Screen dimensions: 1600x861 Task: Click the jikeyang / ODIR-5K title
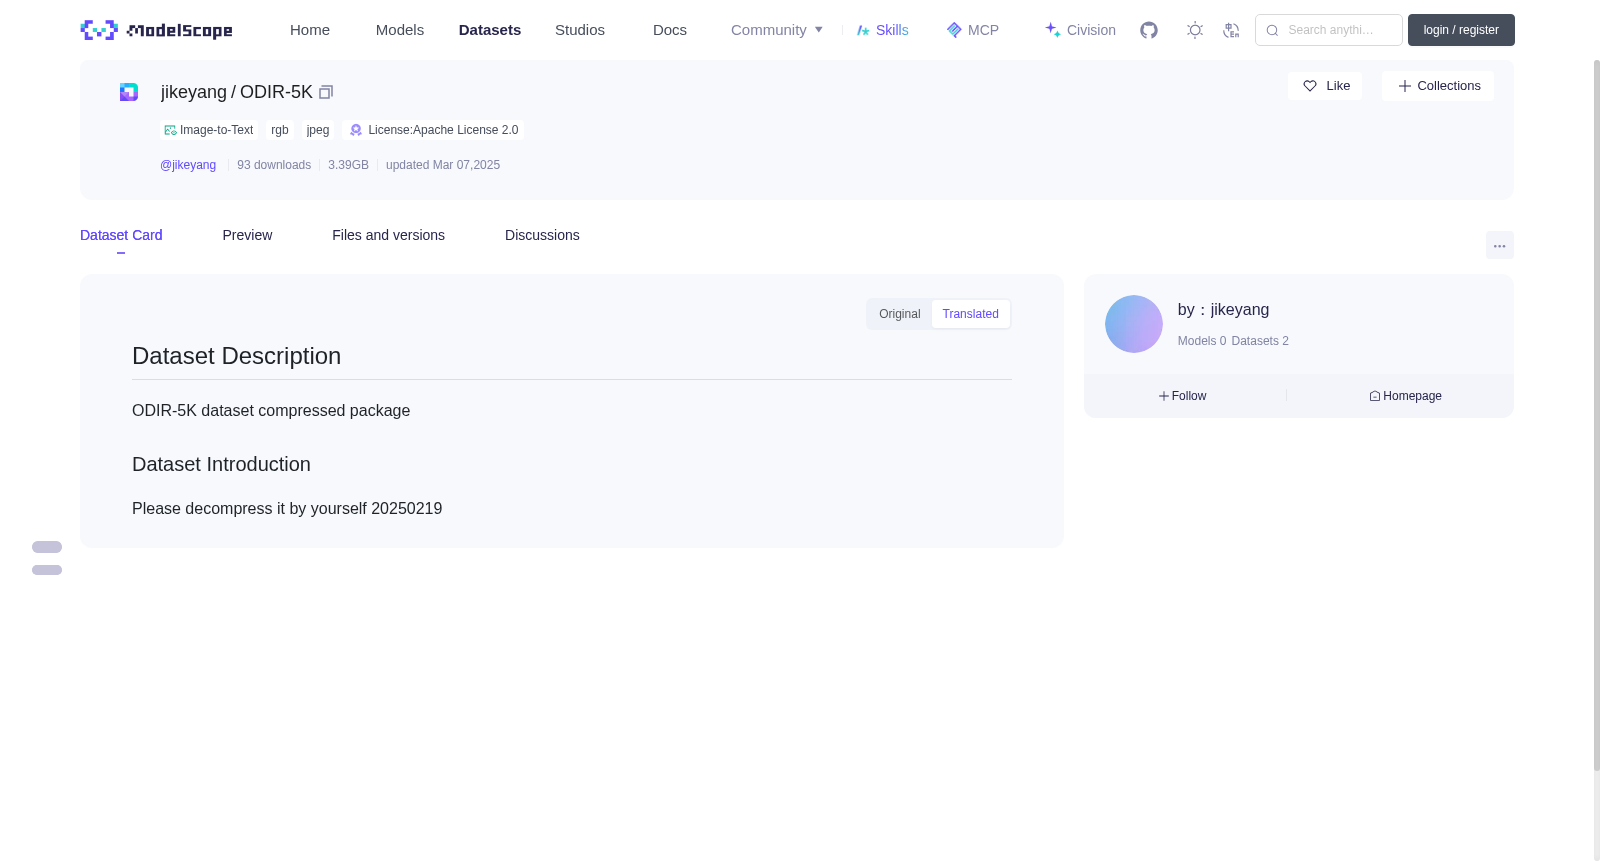click(237, 92)
